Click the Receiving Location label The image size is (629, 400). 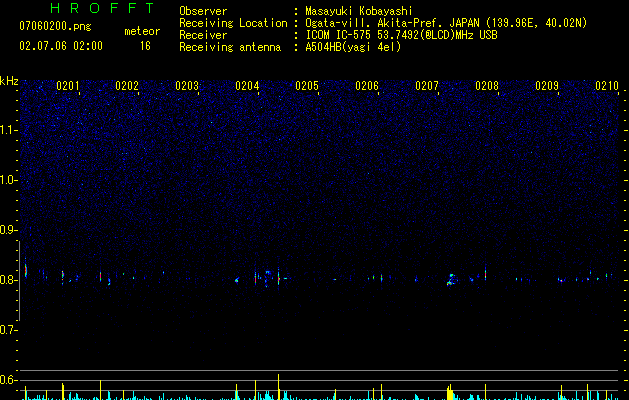click(233, 23)
